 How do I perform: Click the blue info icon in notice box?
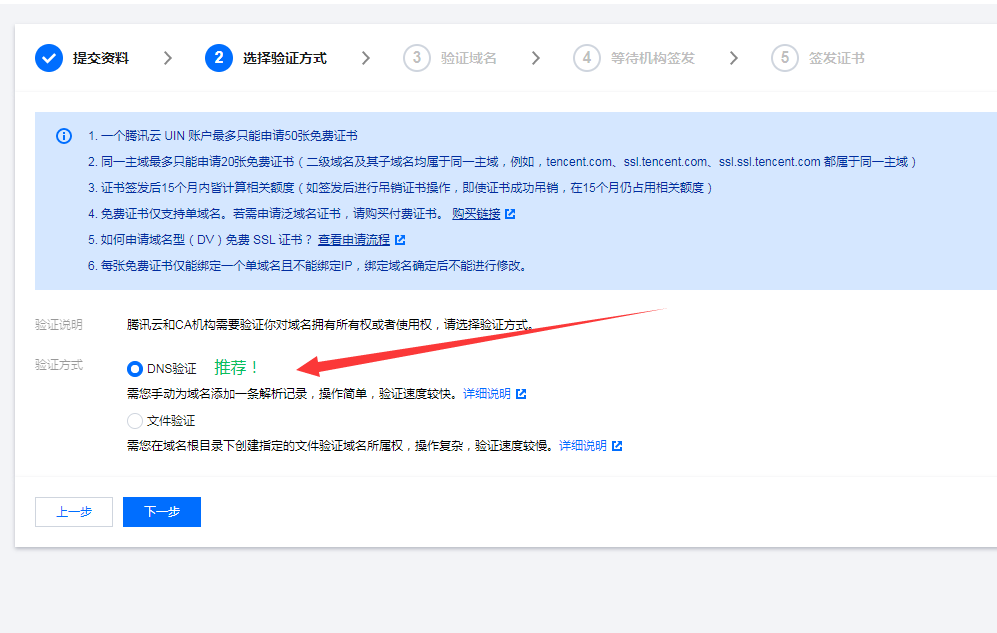(64, 136)
